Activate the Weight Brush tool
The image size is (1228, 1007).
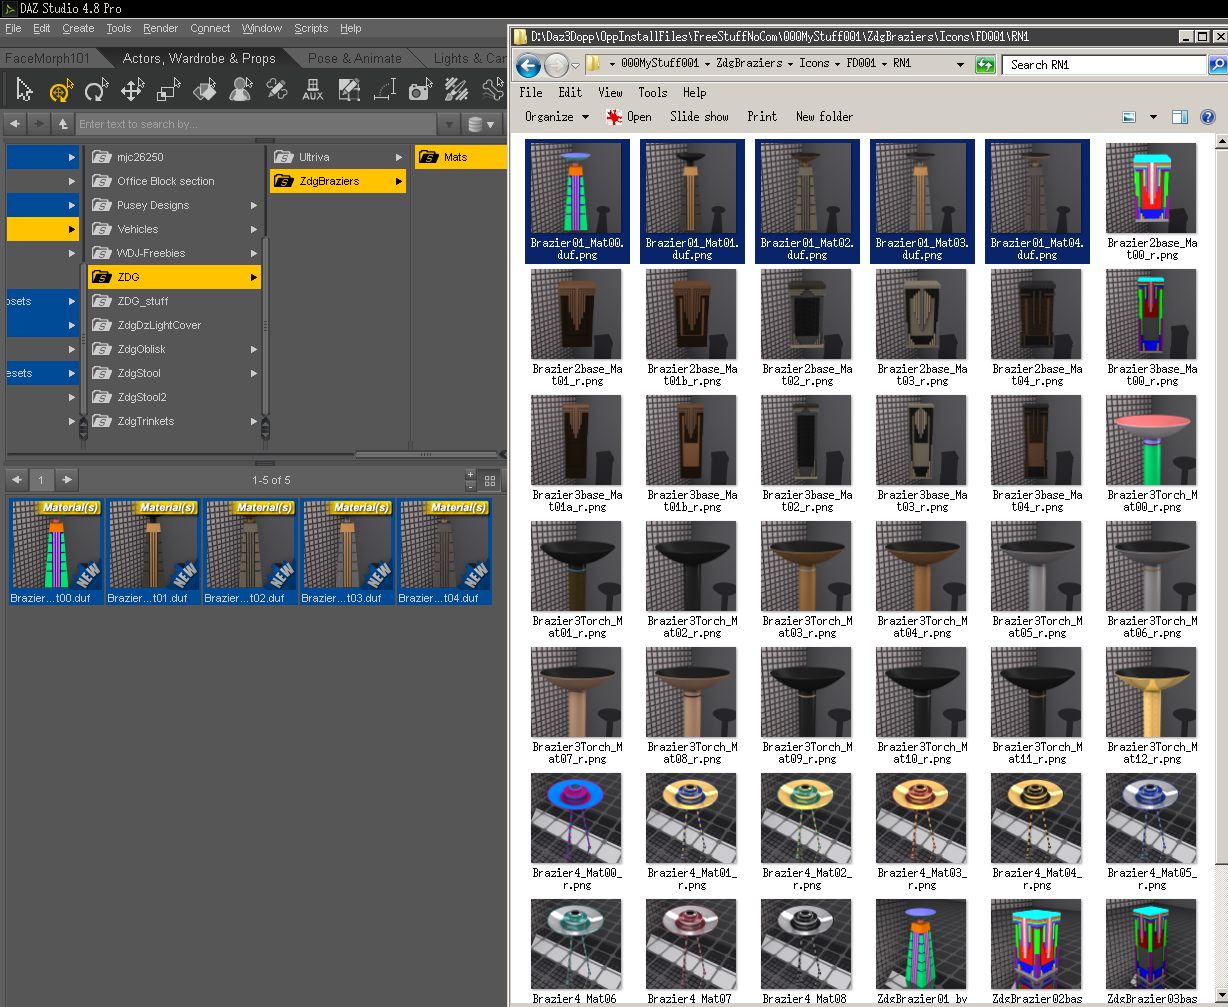tap(457, 91)
